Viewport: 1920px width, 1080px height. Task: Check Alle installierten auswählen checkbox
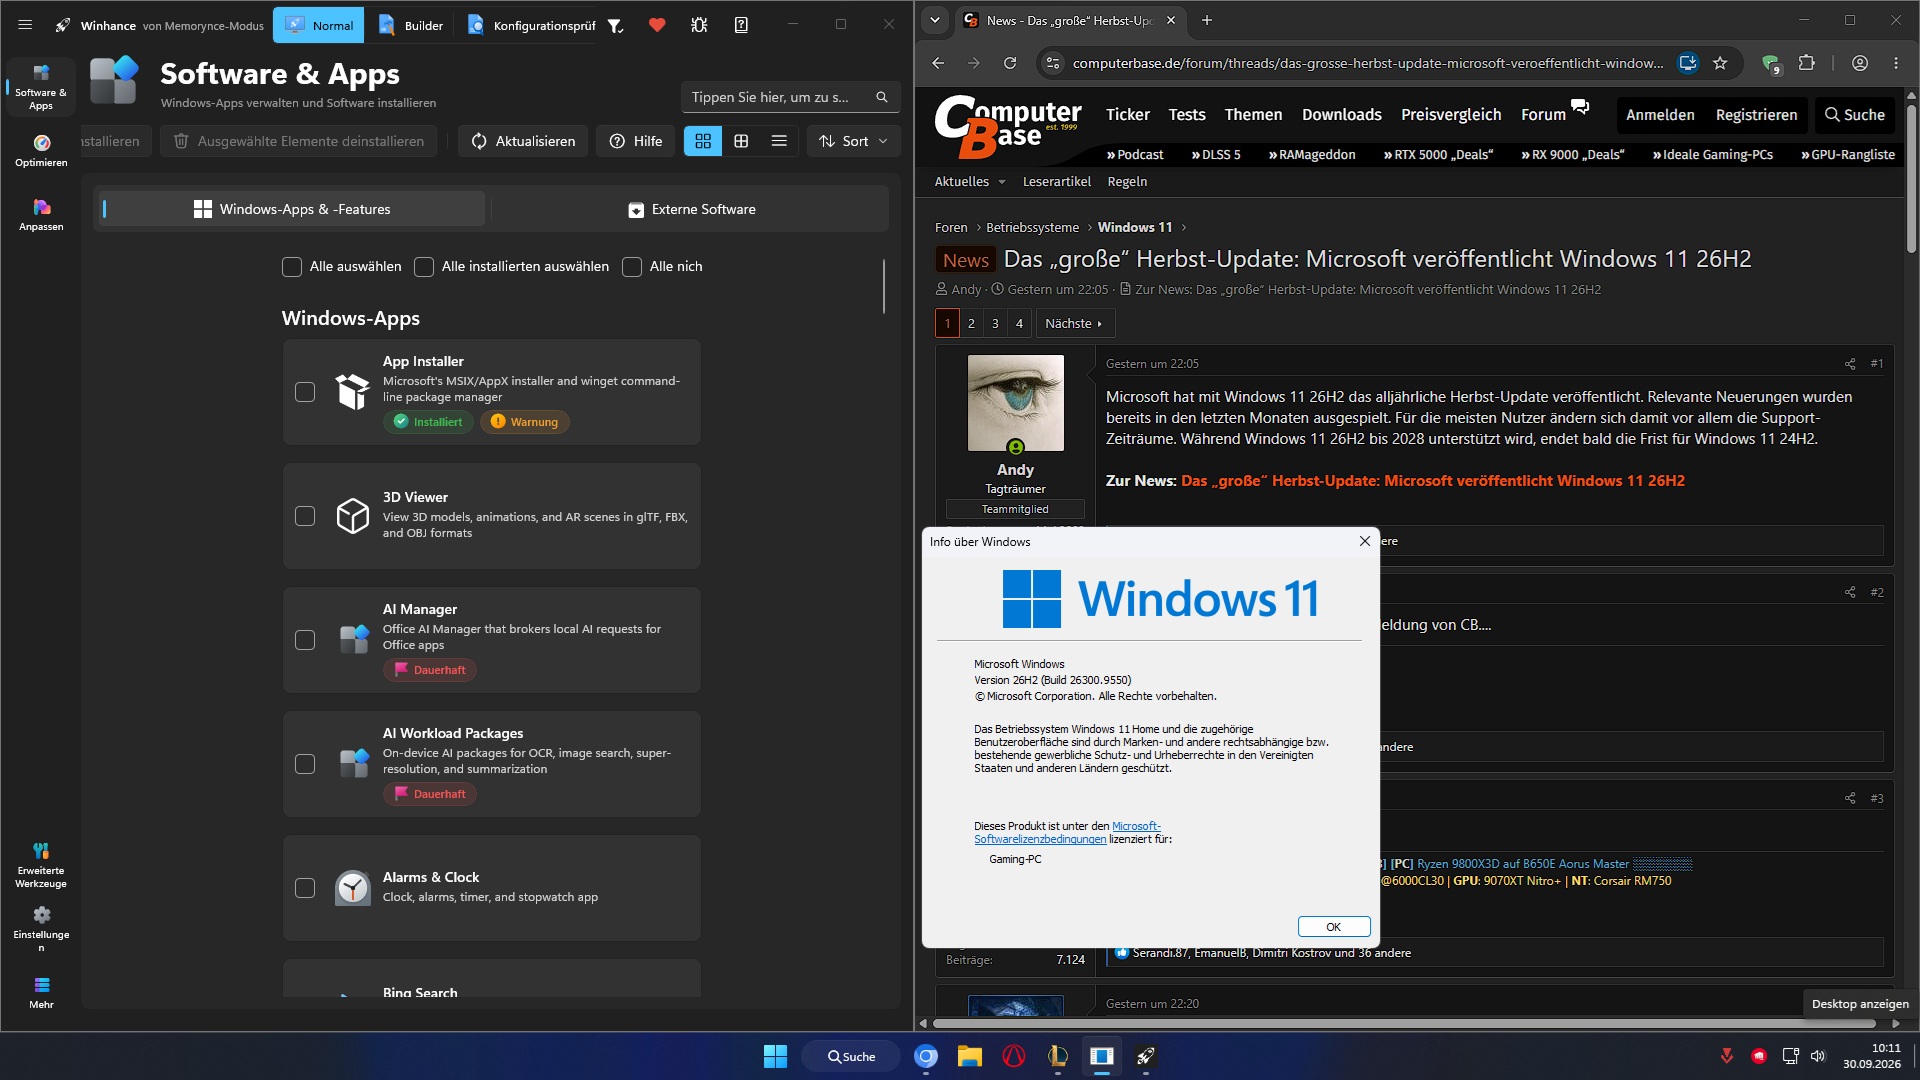coord(424,267)
